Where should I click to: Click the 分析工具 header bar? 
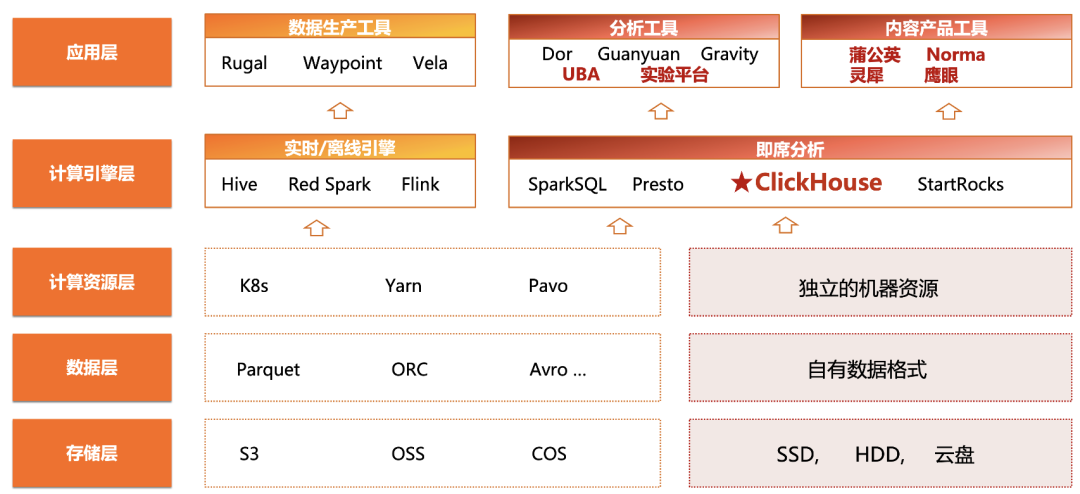click(x=644, y=27)
